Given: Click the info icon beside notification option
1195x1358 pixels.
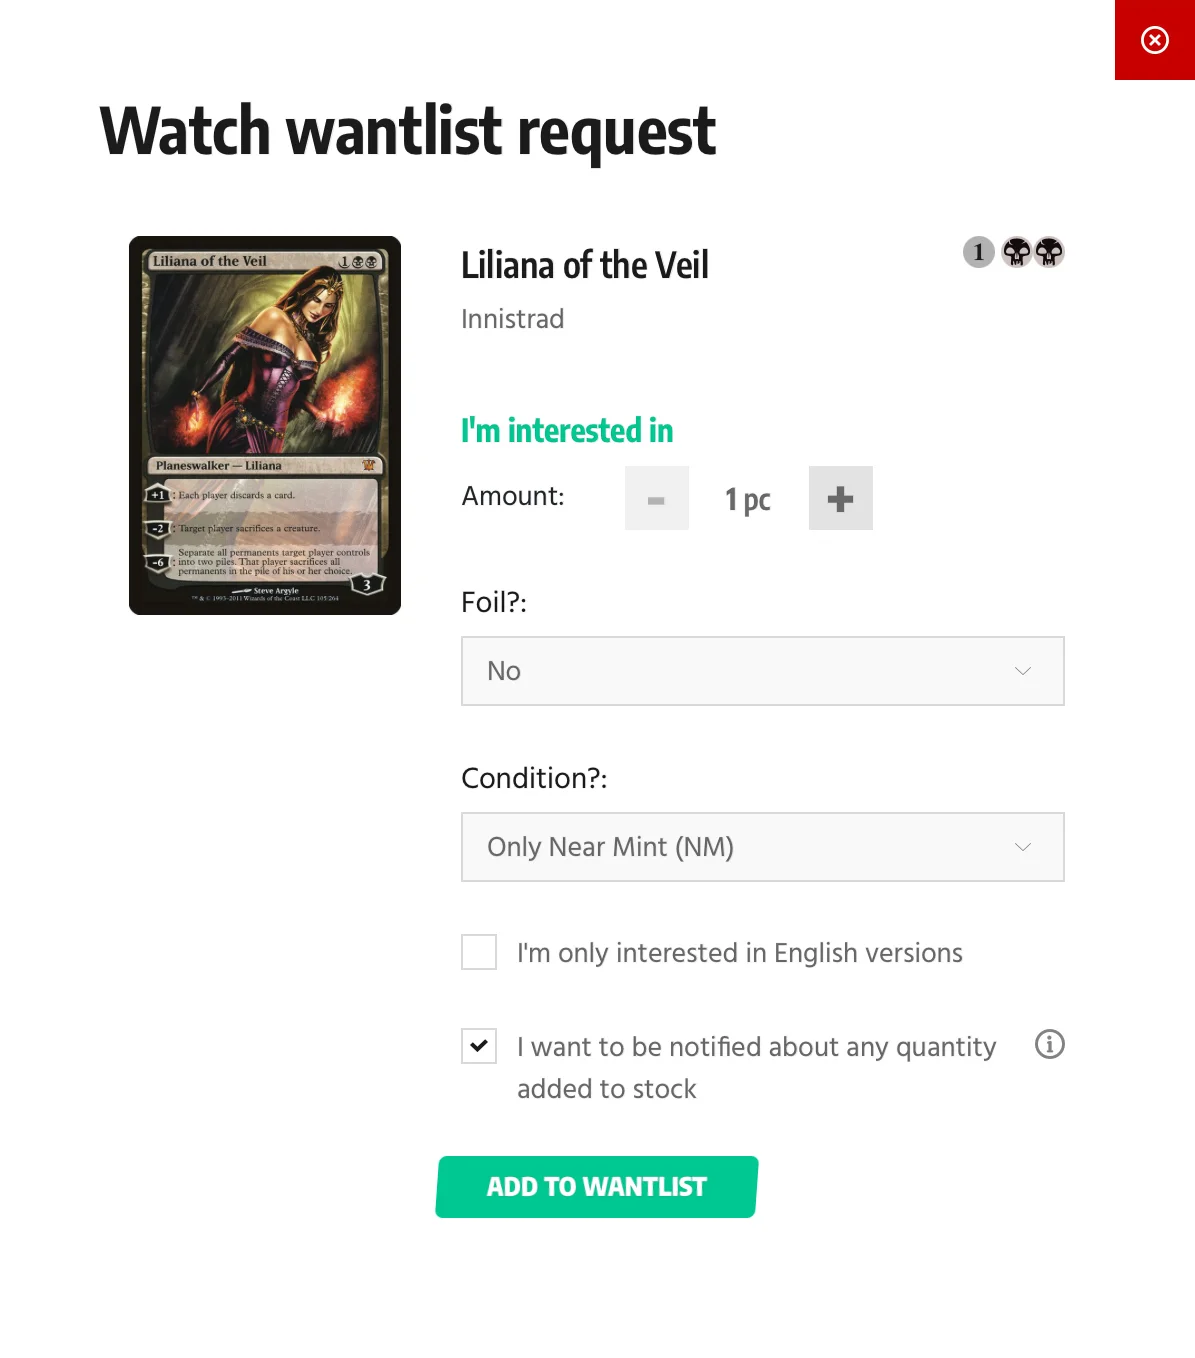Looking at the screenshot, I should coord(1049,1044).
